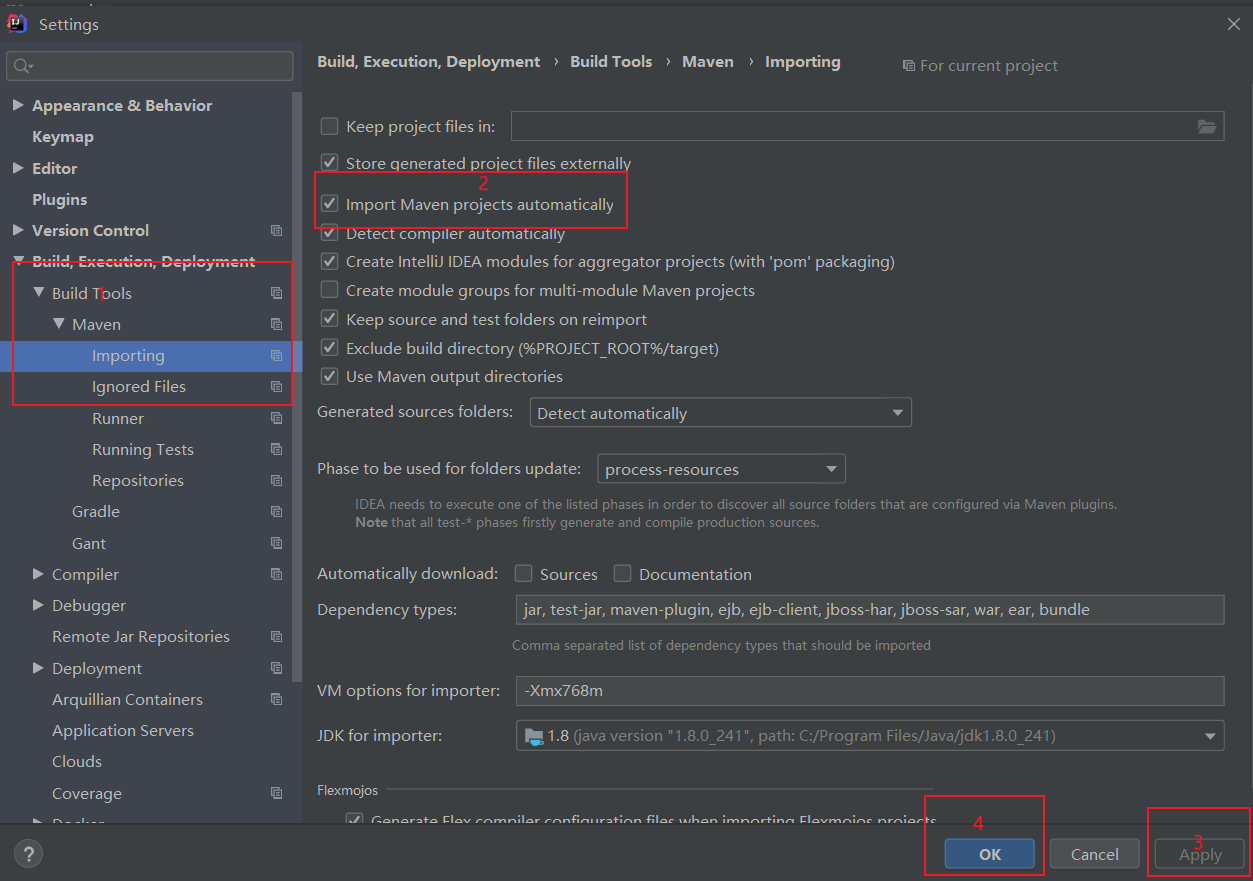Viewport: 1253px width, 881px height.
Task: Expand the Debugger tree node arrow
Action: pyautogui.click(x=38, y=605)
